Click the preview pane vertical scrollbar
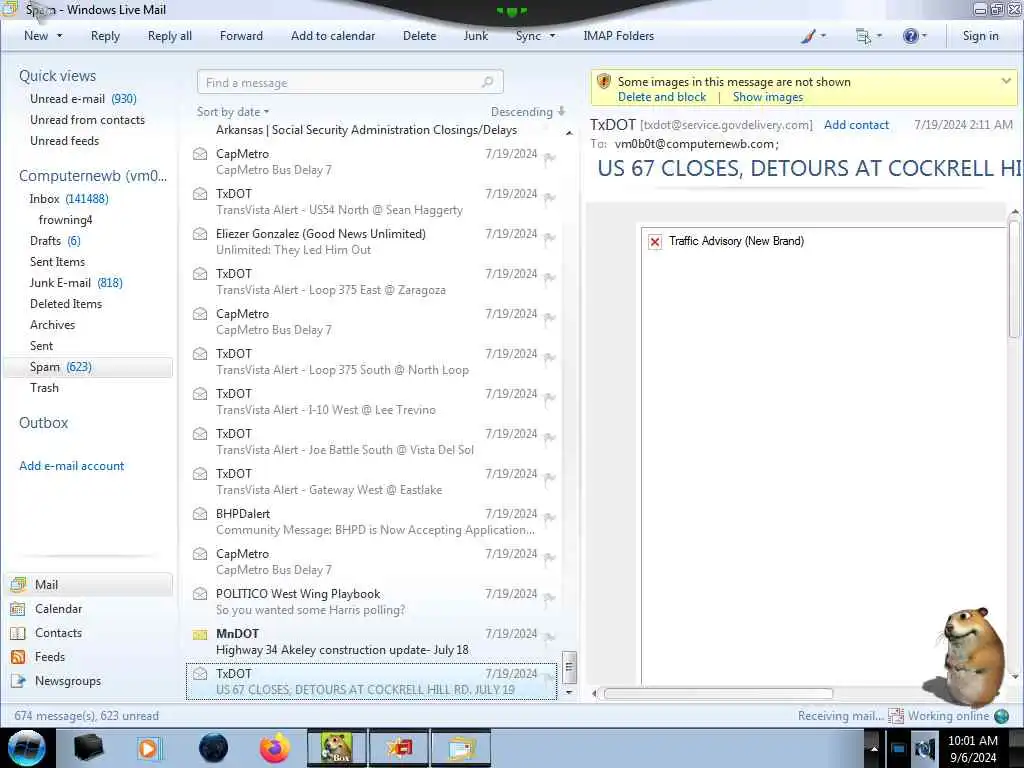Viewport: 1024px width, 768px height. click(x=1014, y=281)
